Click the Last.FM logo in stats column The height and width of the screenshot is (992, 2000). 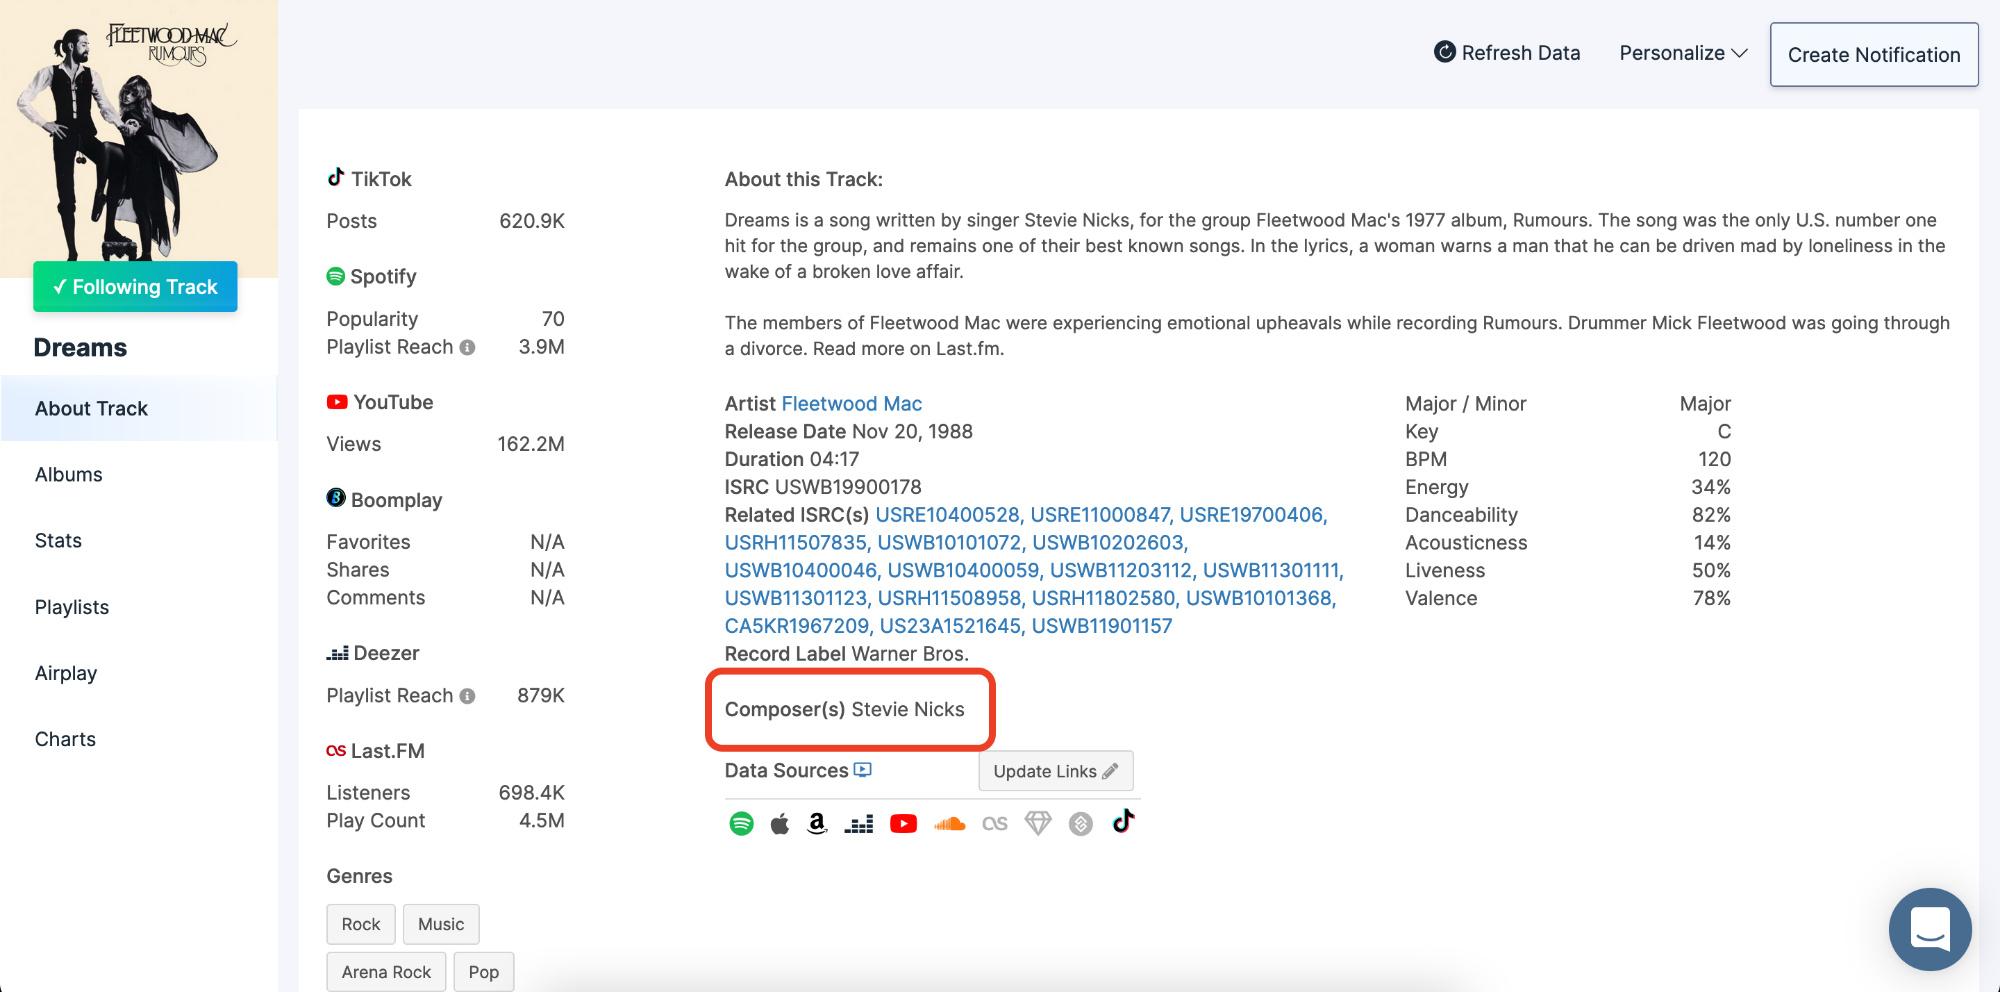(x=336, y=751)
